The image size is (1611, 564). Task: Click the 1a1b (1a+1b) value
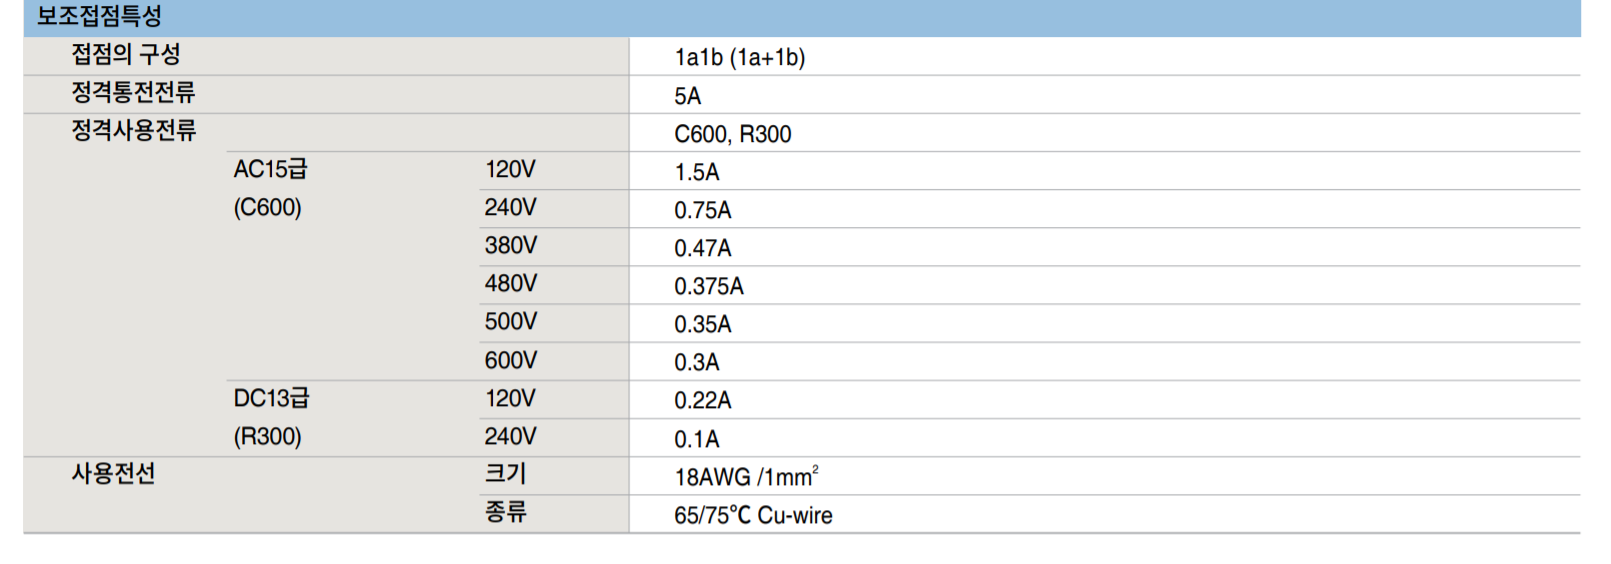pos(739,57)
